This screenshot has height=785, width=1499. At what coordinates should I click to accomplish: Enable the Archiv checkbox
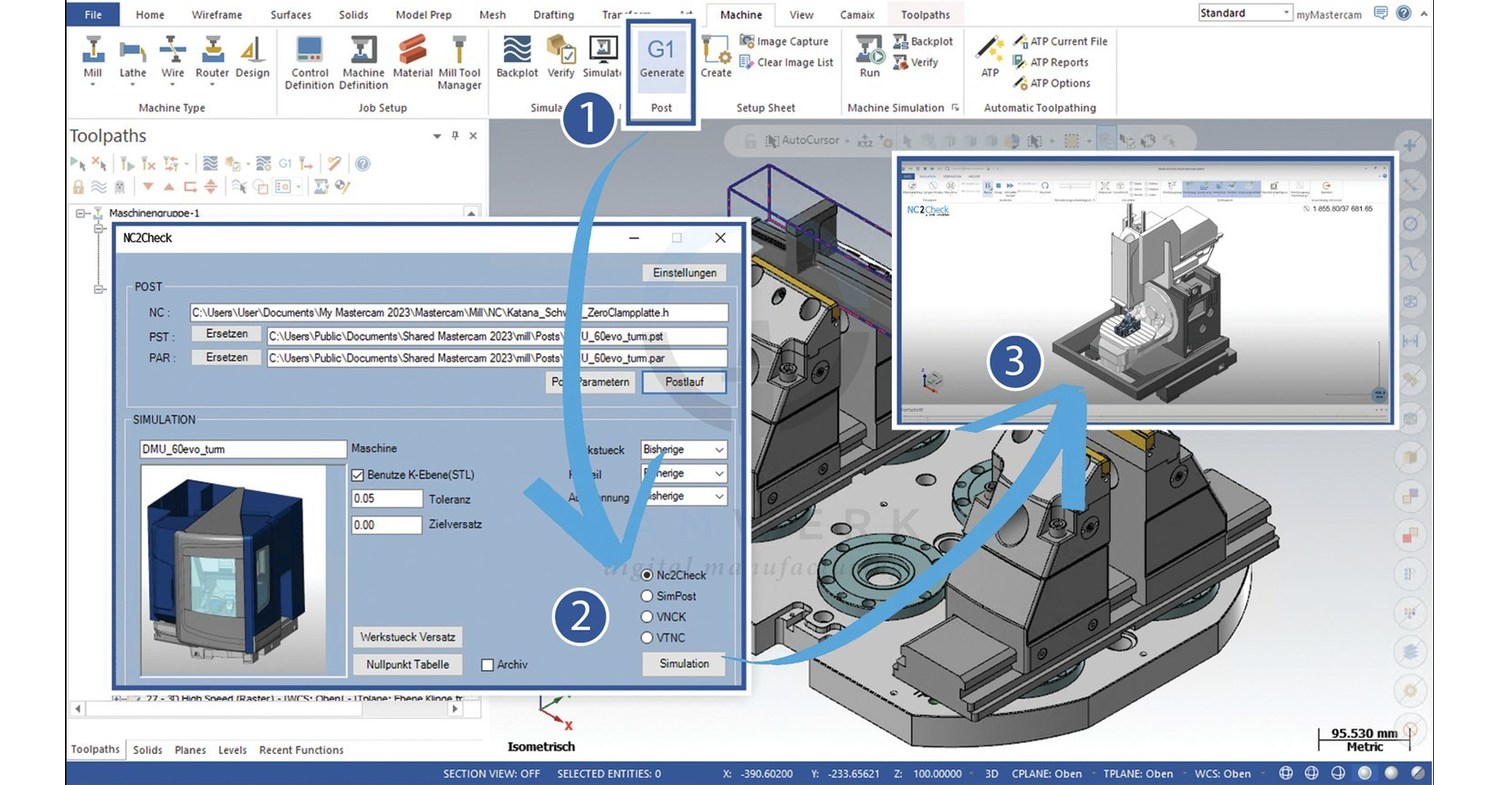pos(488,665)
